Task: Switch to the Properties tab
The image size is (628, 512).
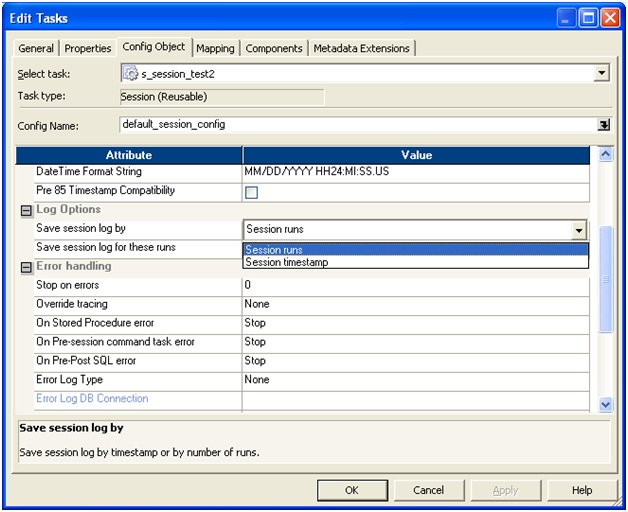Action: [x=88, y=48]
